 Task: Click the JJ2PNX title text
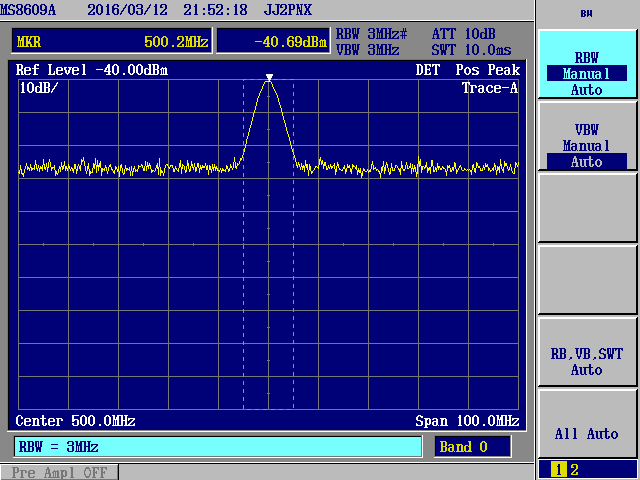click(288, 9)
